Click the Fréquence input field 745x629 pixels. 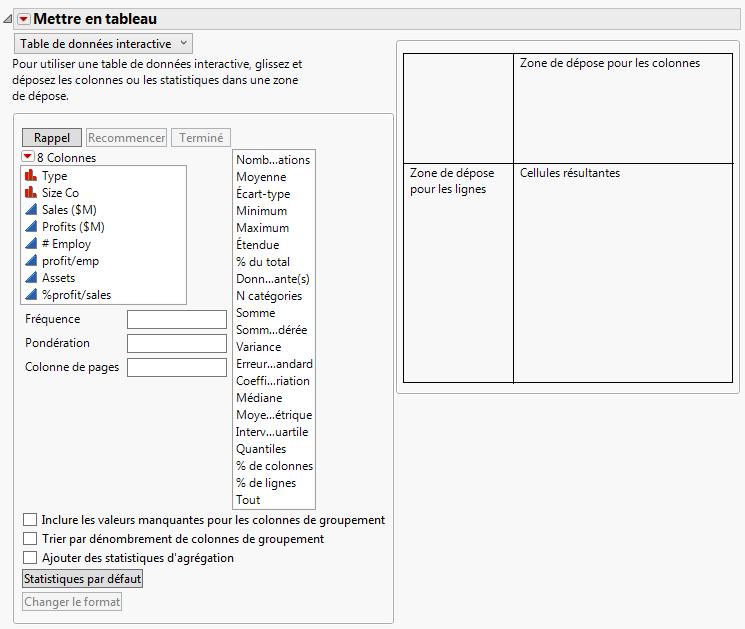coord(177,320)
